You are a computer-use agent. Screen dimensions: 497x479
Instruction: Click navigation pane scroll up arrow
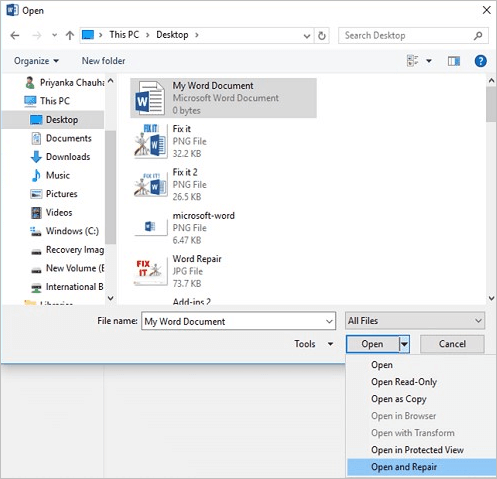click(111, 81)
